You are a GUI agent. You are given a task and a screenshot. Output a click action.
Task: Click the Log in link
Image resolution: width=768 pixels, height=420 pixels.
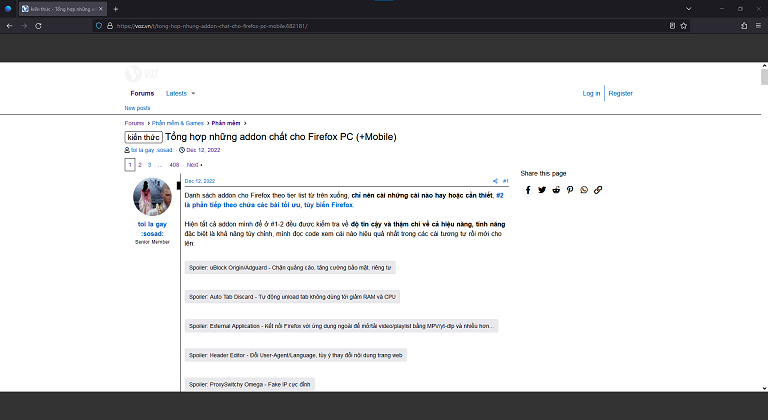pos(591,93)
